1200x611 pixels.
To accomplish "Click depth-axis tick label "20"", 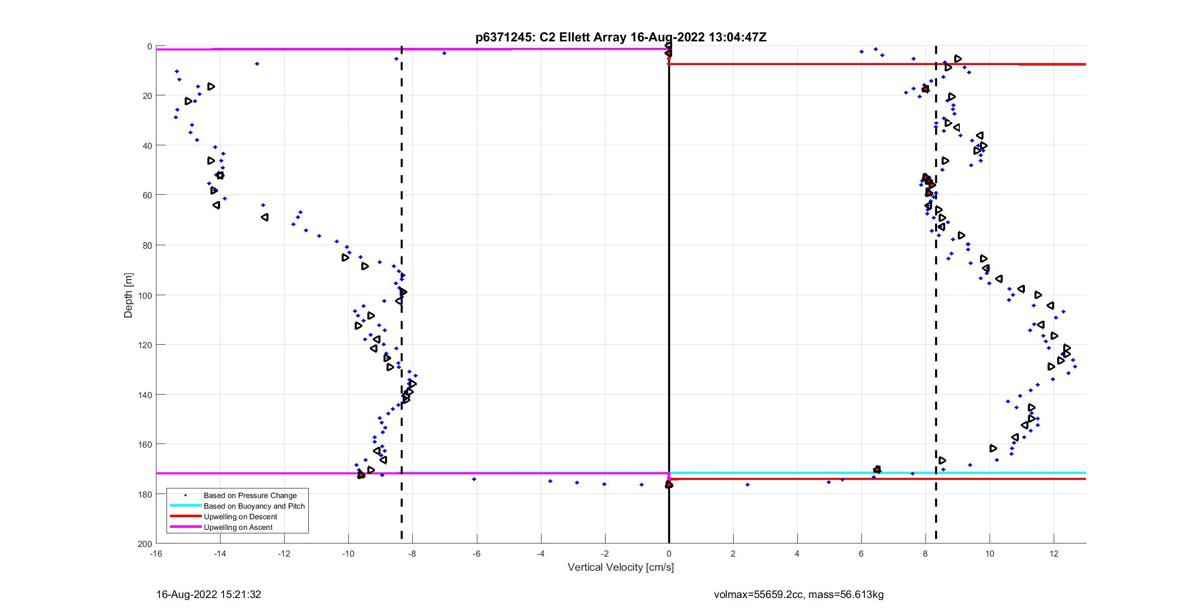I will click(146, 96).
